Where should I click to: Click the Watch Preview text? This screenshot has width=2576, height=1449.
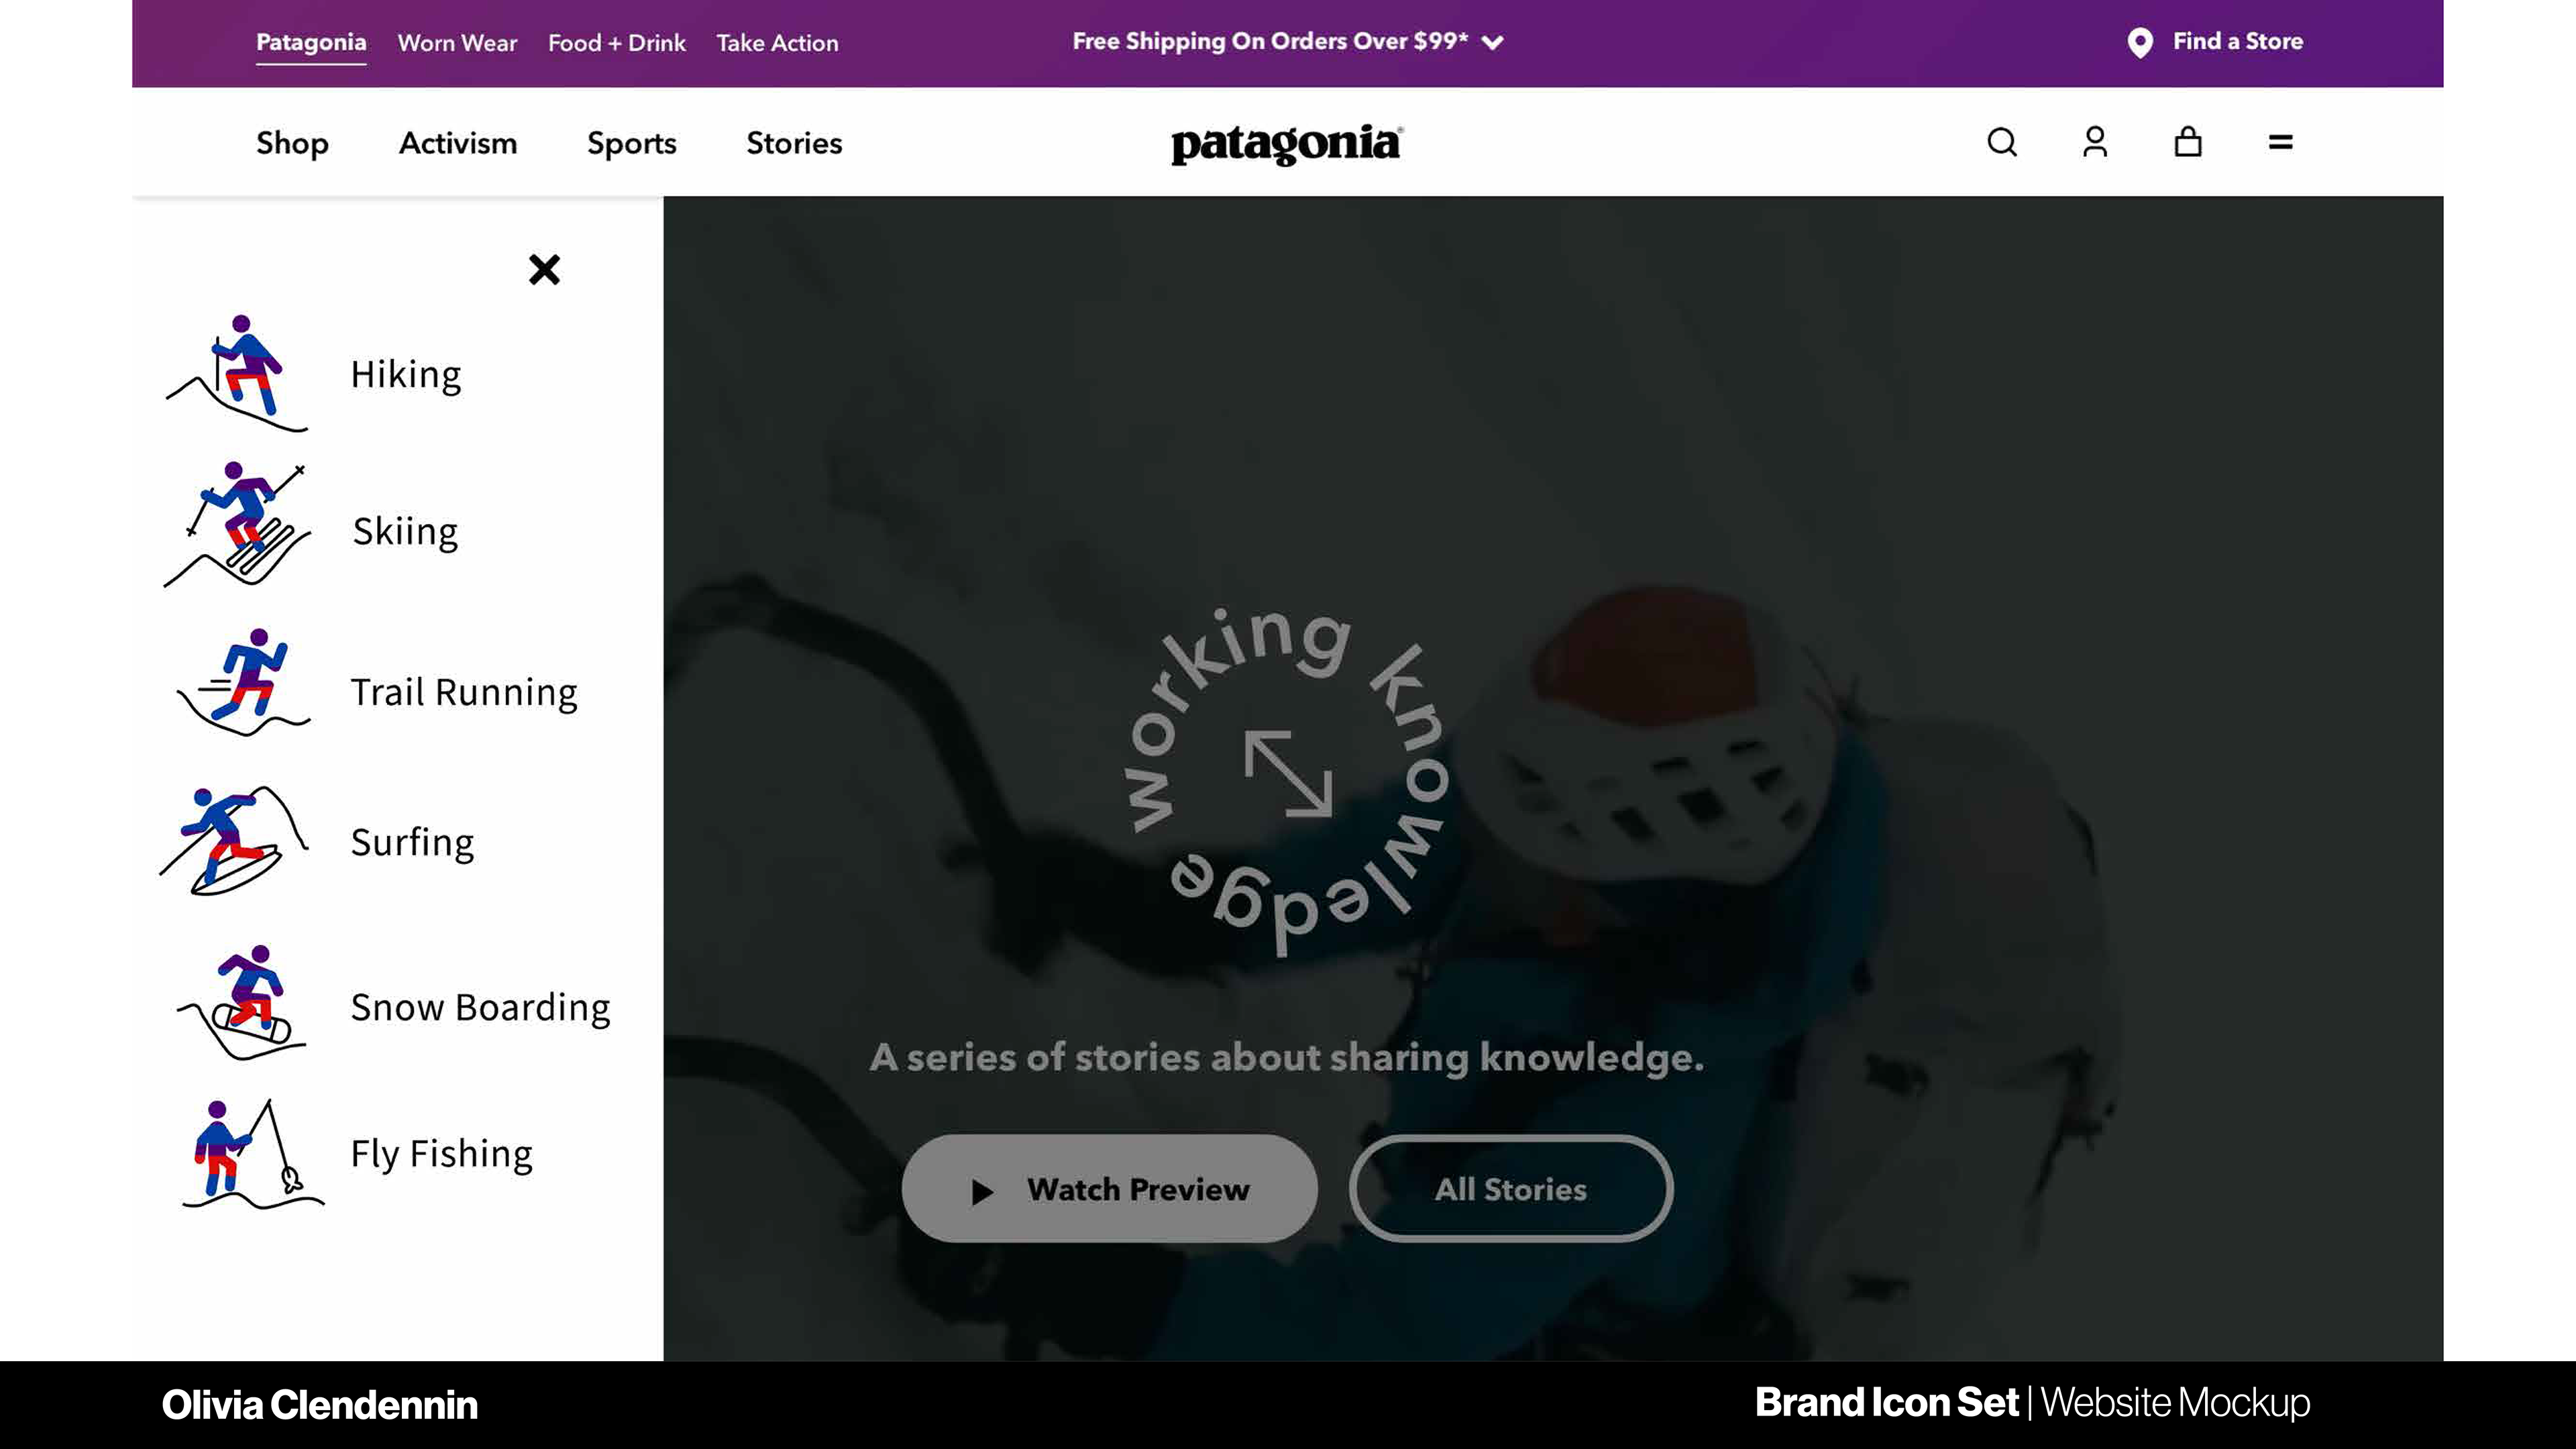pos(1138,1189)
